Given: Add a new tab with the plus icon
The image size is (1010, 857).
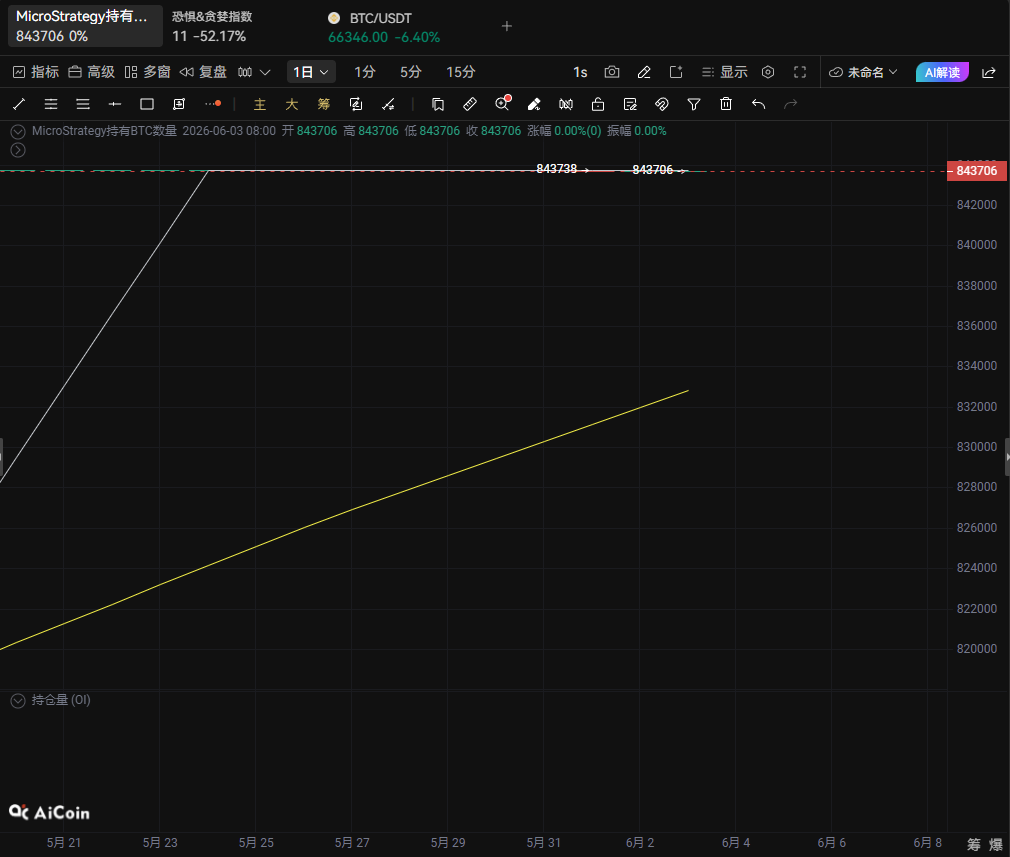Looking at the screenshot, I should (x=507, y=26).
